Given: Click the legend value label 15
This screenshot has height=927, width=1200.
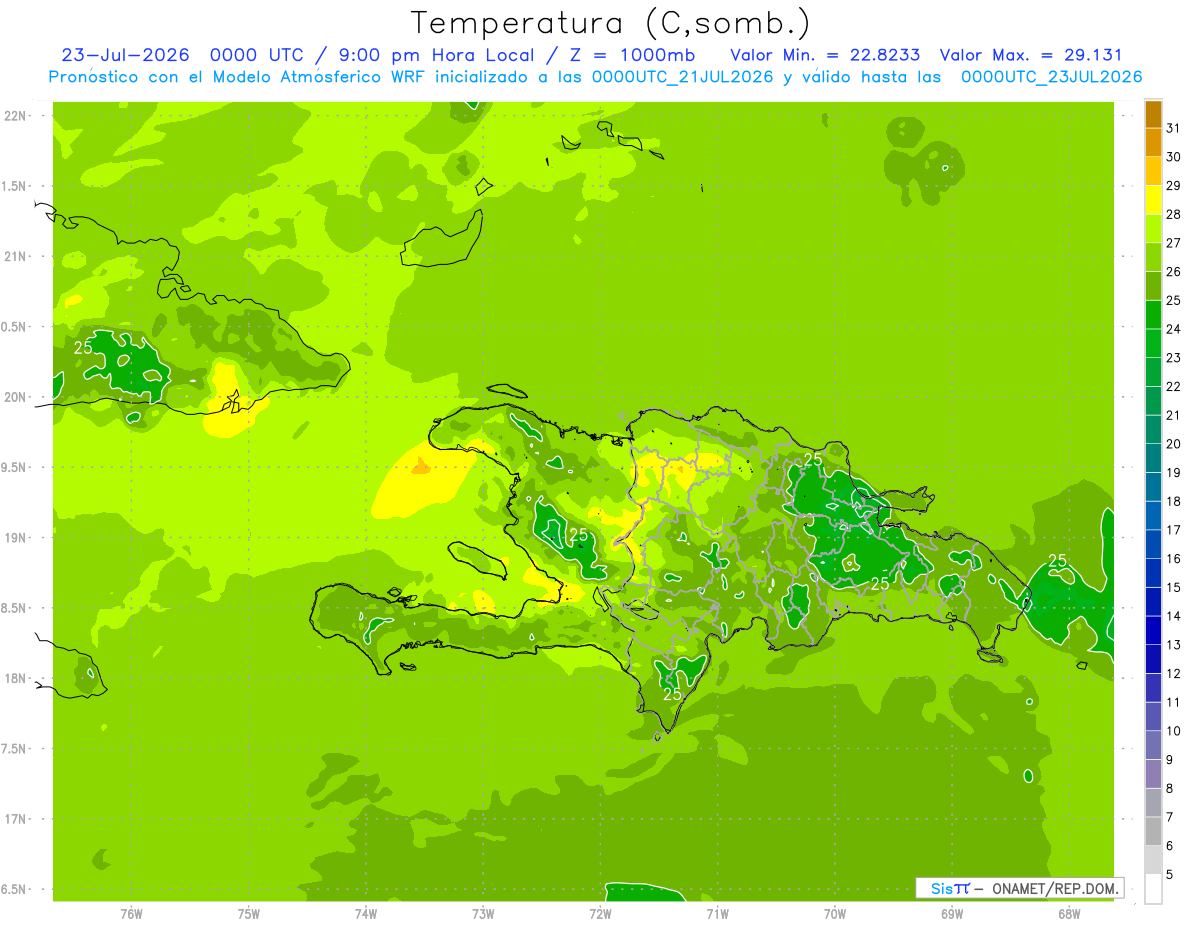Looking at the screenshot, I should coord(1174,587).
